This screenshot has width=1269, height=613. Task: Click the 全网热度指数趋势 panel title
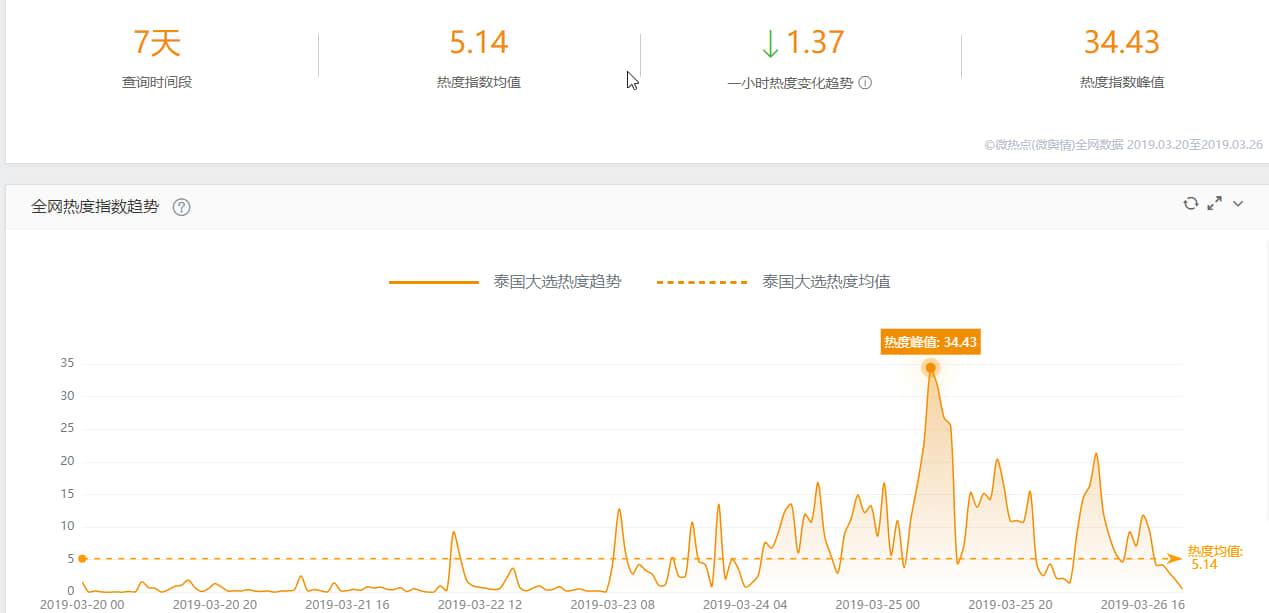[95, 207]
